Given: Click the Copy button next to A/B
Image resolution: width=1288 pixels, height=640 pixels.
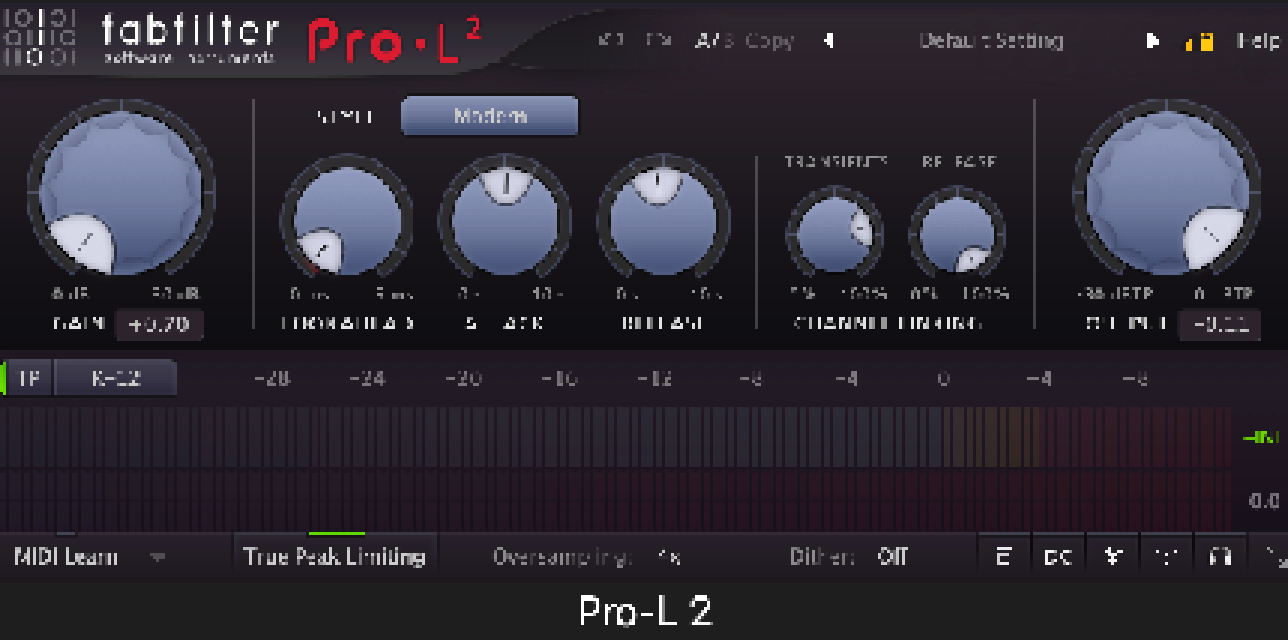Looking at the screenshot, I should coord(769,41).
